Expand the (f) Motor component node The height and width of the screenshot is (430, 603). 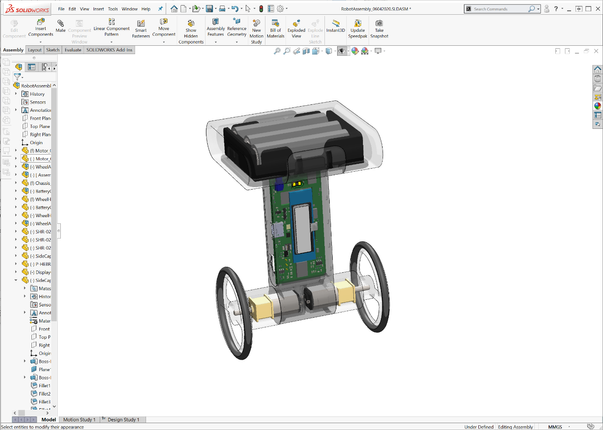(x=16, y=150)
